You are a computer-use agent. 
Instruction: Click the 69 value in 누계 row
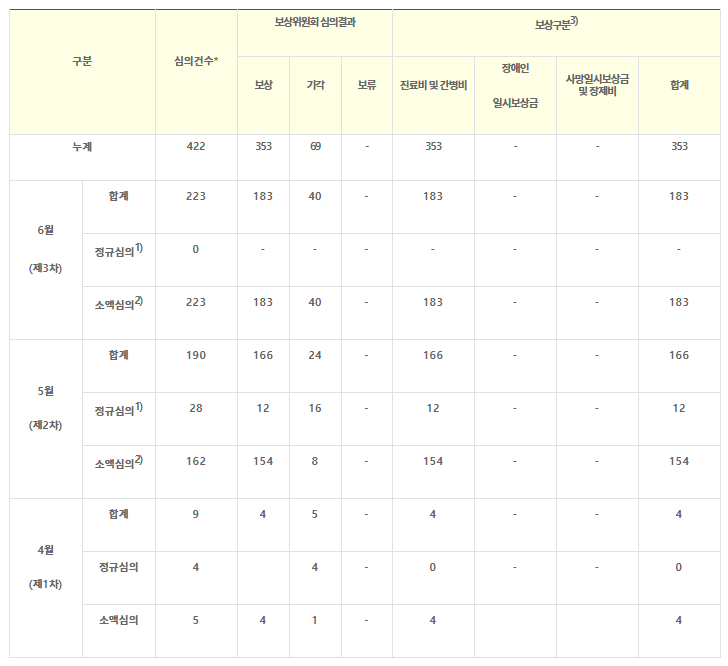click(315, 146)
